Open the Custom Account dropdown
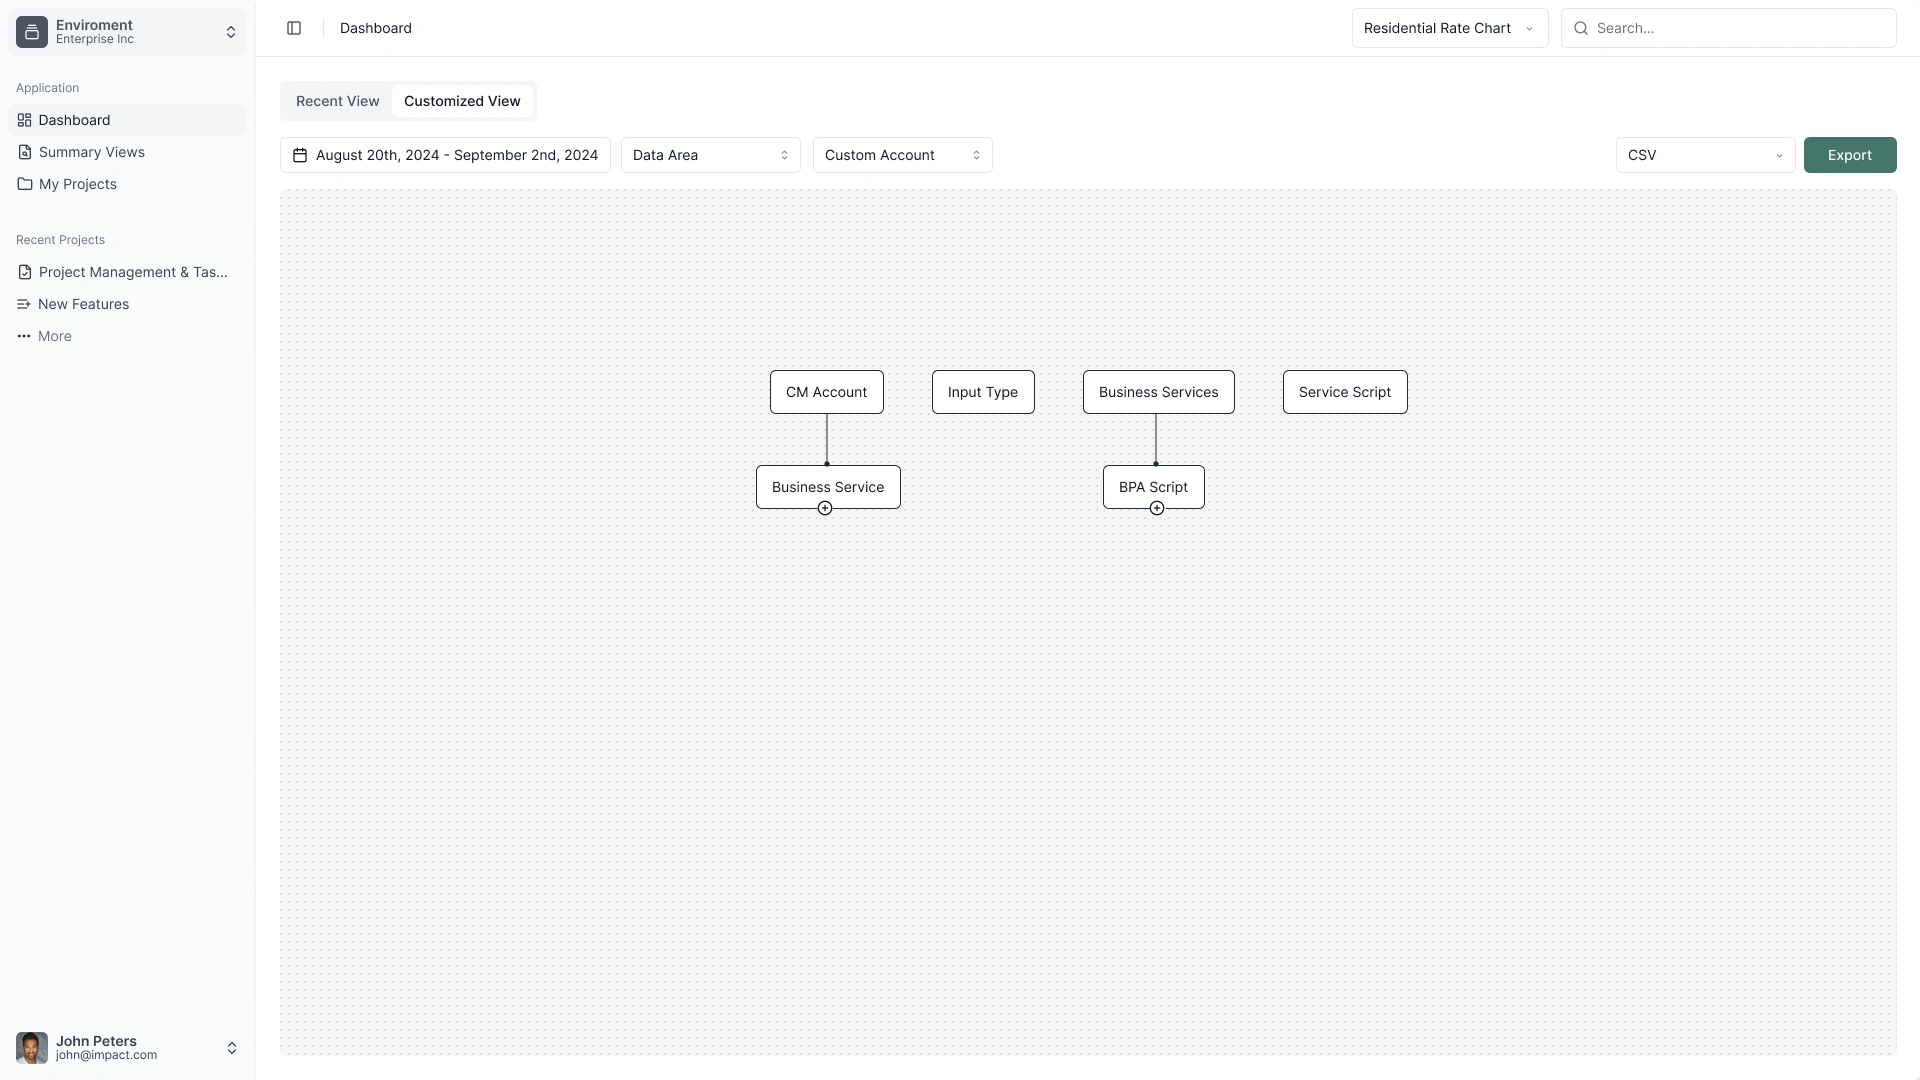The height and width of the screenshot is (1080, 1920). coord(902,155)
